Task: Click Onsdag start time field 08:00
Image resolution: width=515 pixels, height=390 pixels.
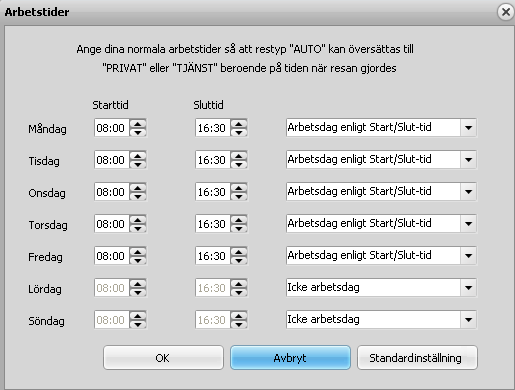Action: click(112, 192)
